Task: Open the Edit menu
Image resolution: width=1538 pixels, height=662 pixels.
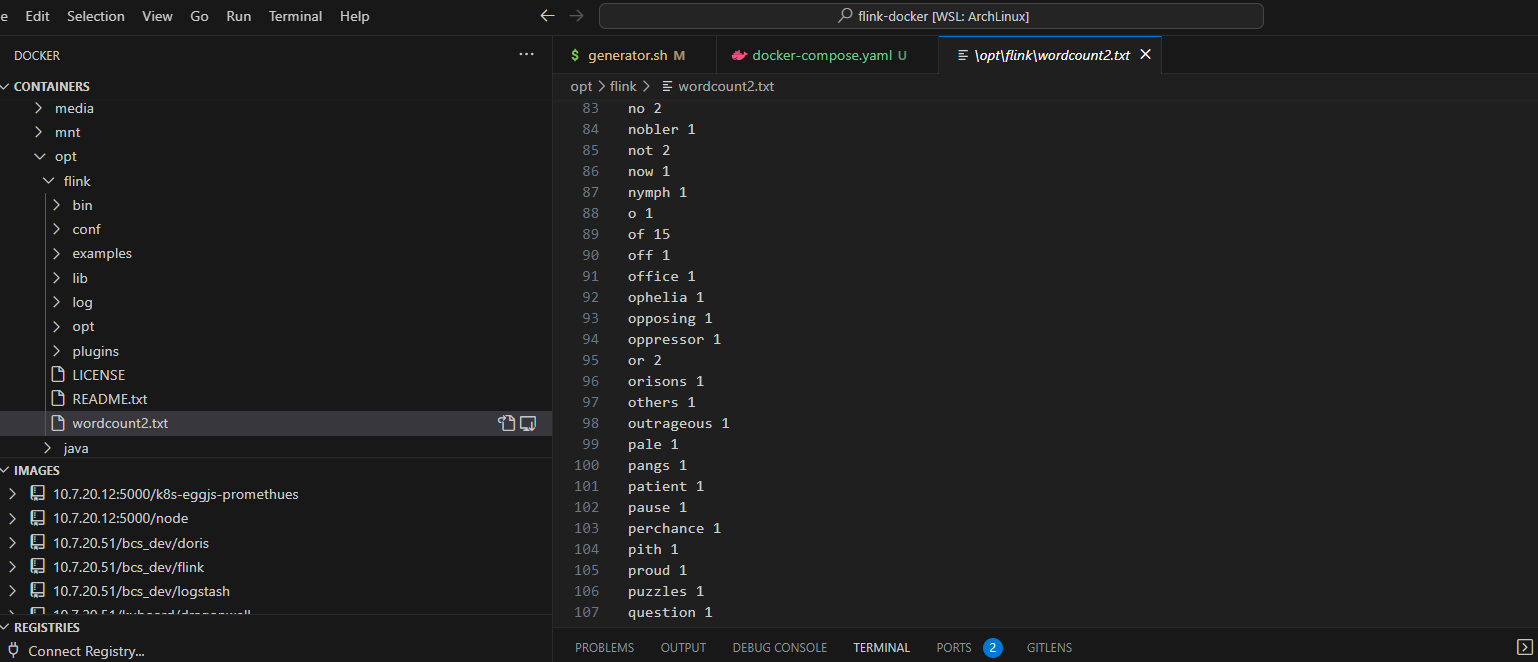Action: coord(37,16)
